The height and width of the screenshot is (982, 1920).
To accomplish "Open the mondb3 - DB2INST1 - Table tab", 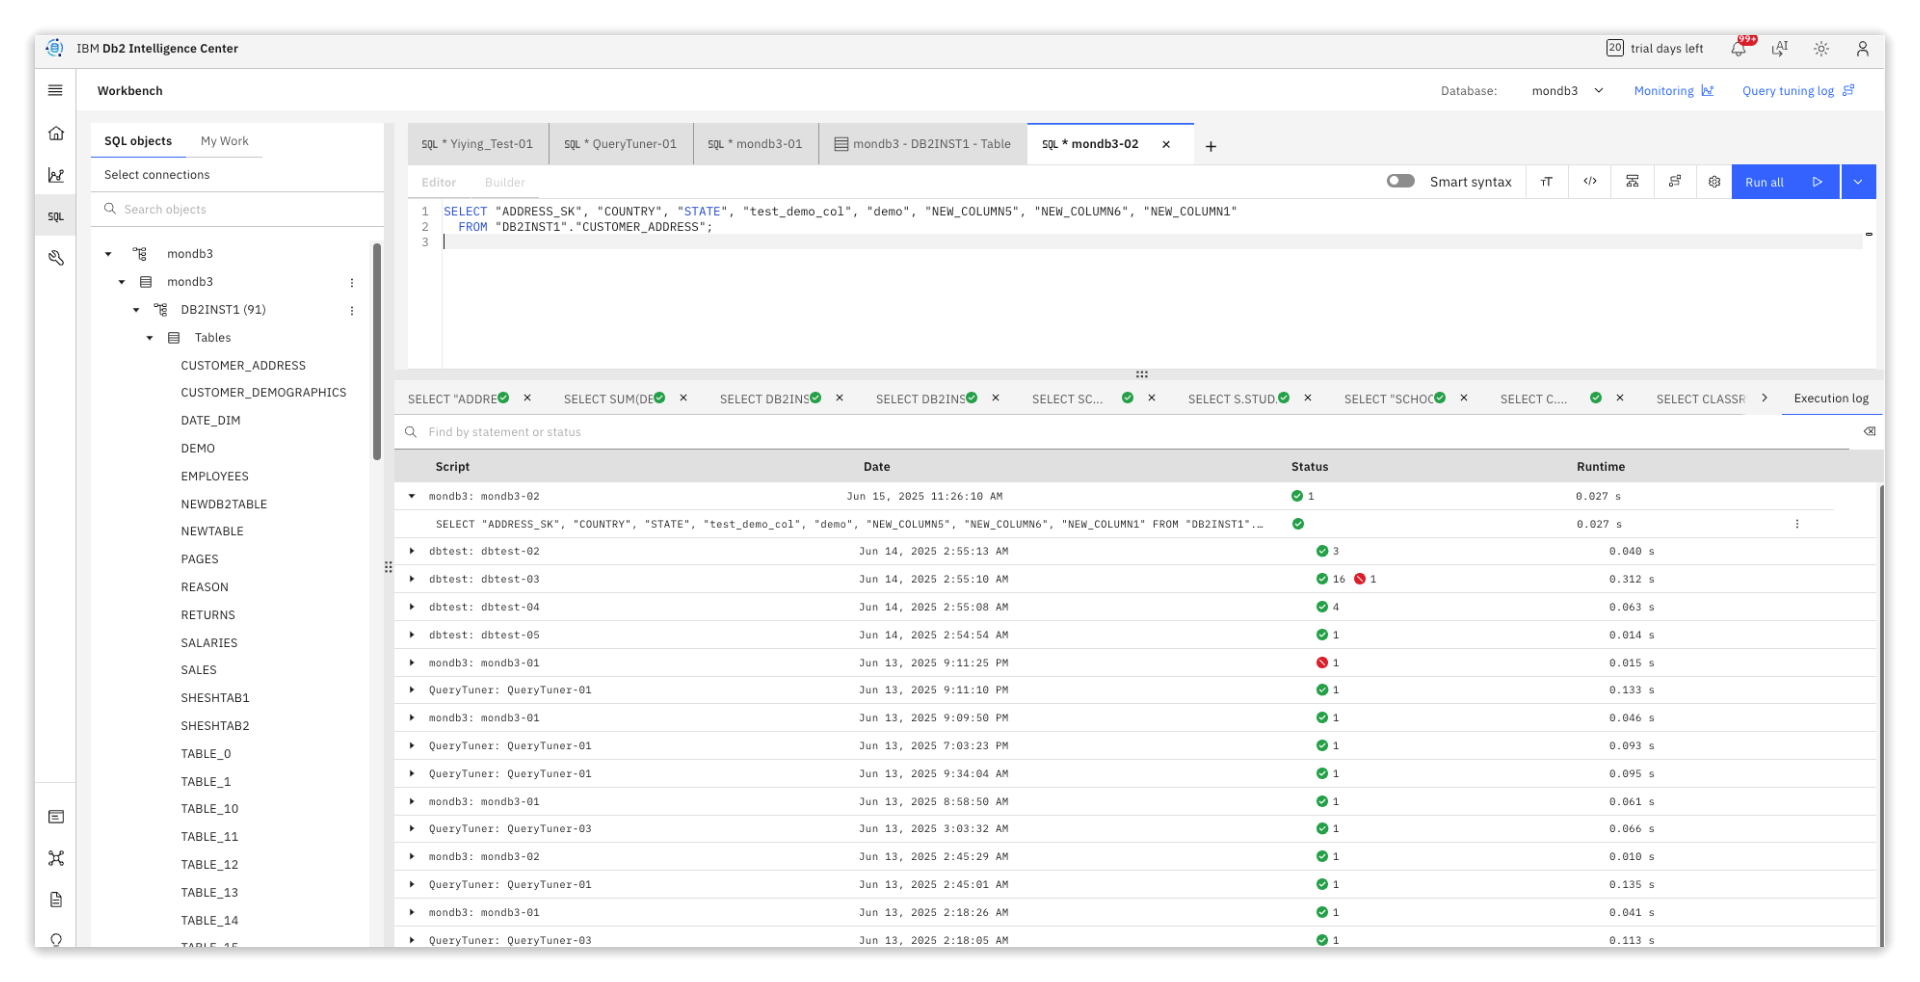I will coord(923,144).
